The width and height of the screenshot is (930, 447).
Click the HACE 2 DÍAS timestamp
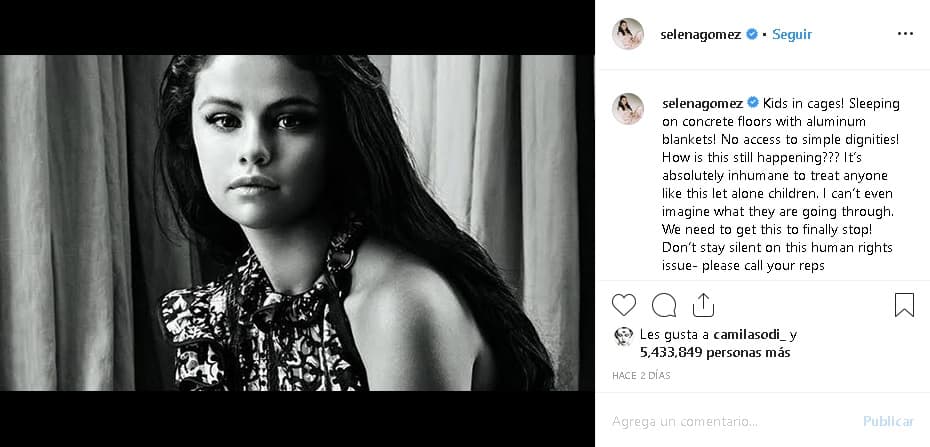click(x=641, y=376)
